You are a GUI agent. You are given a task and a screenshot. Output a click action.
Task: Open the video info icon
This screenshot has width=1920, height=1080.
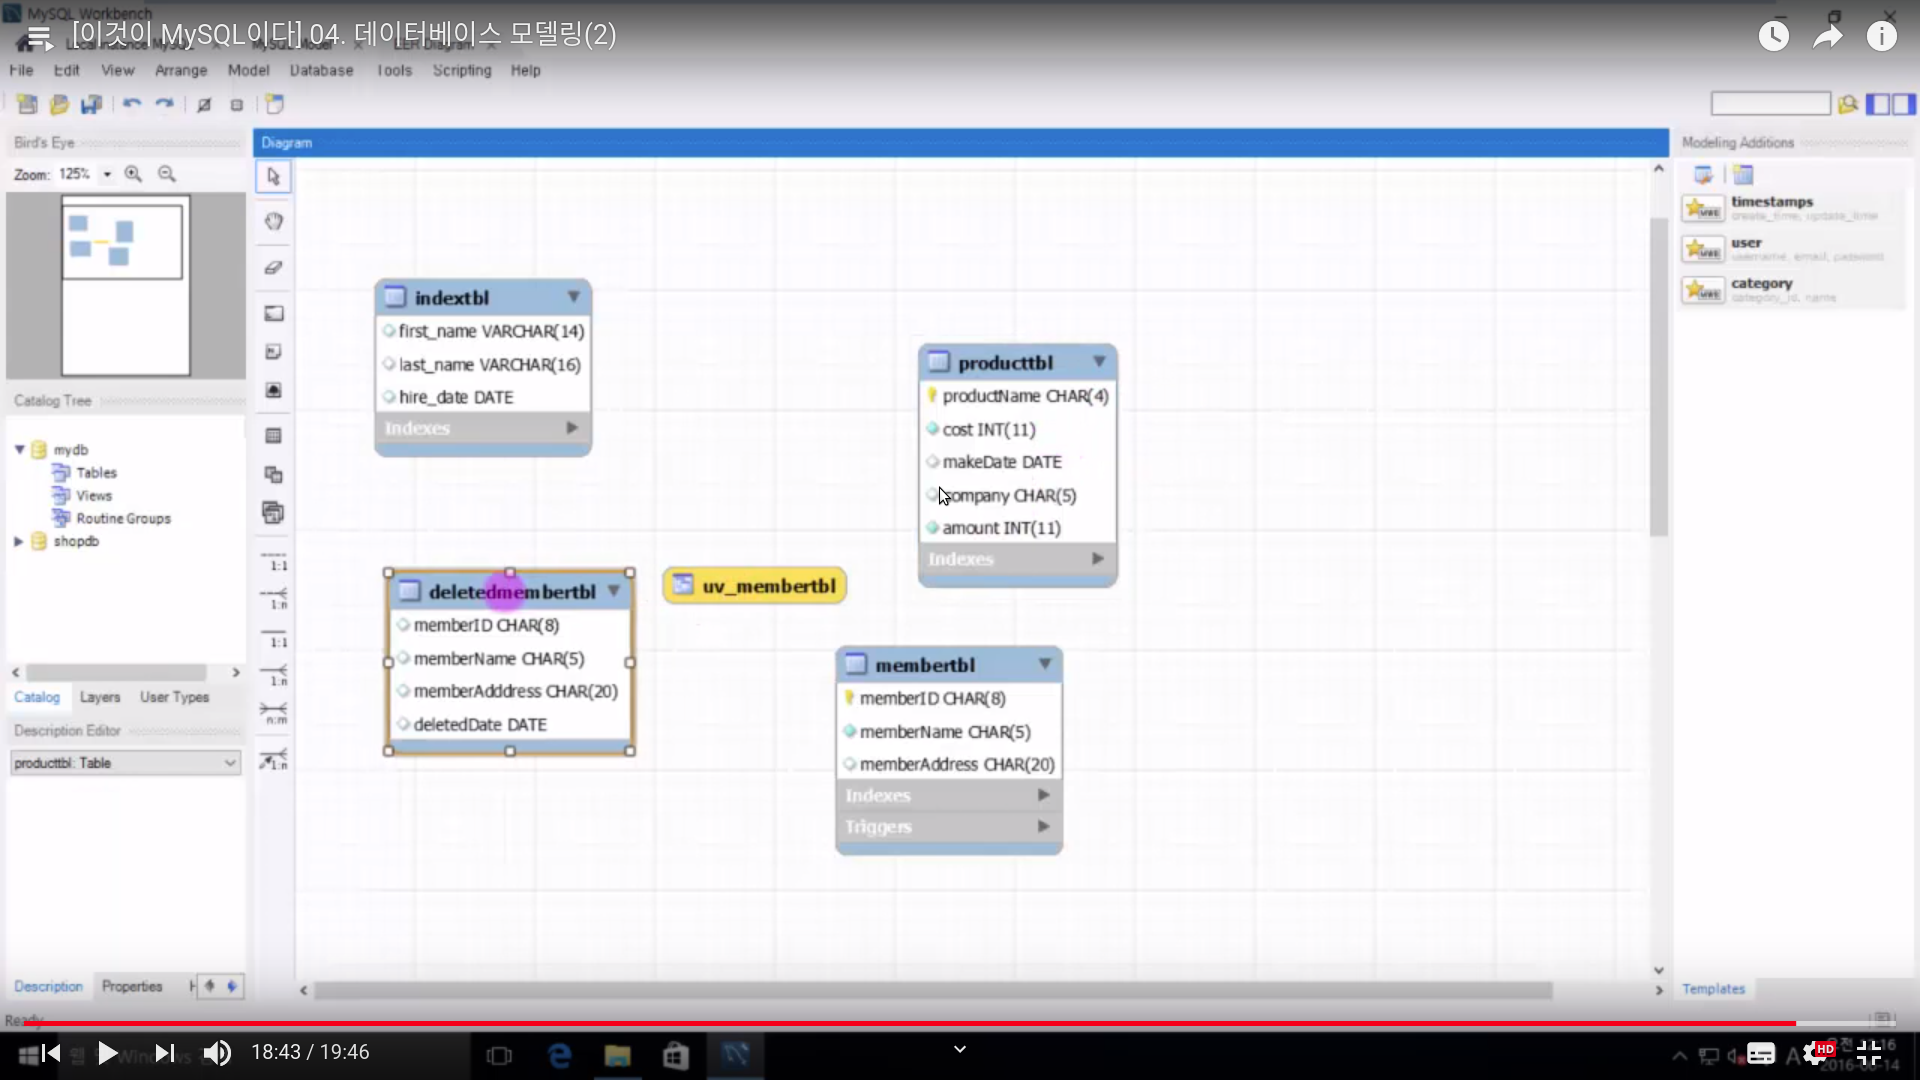tap(1882, 37)
